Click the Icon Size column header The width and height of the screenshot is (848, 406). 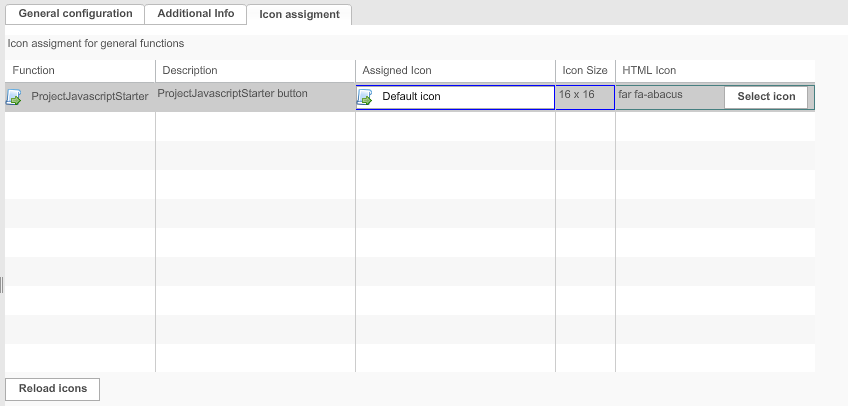point(585,70)
